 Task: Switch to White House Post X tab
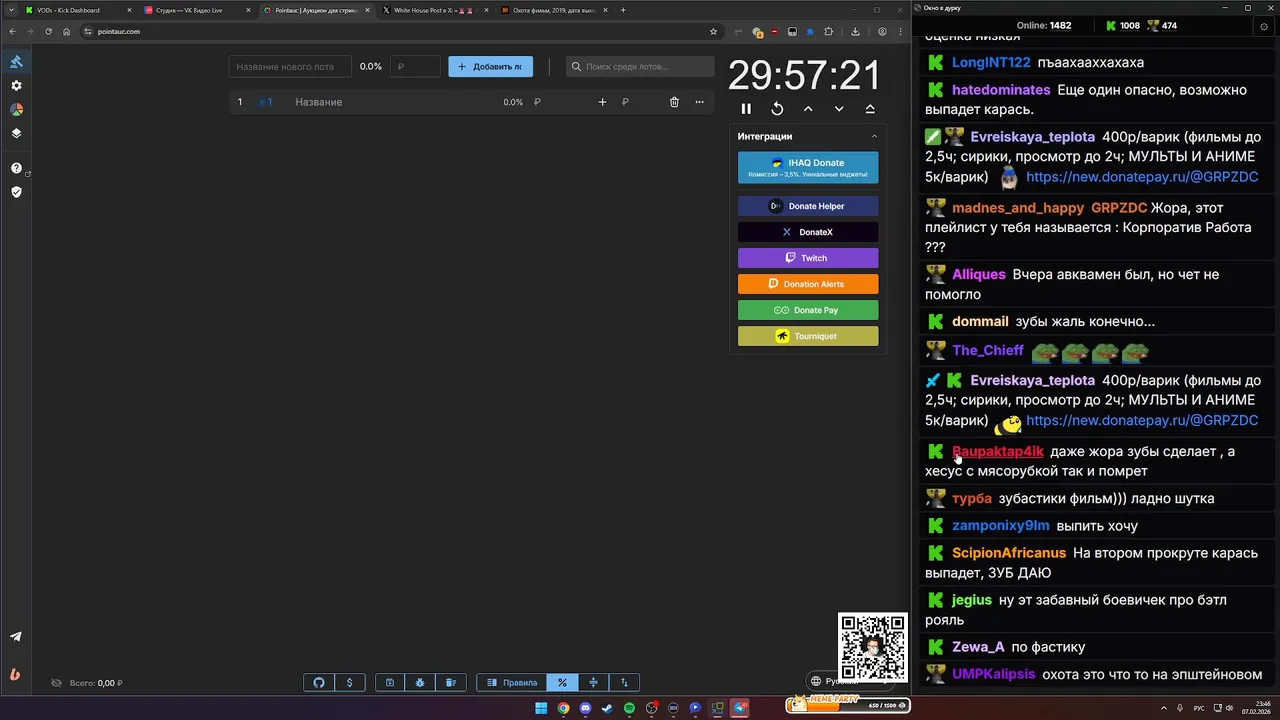[x=433, y=10]
